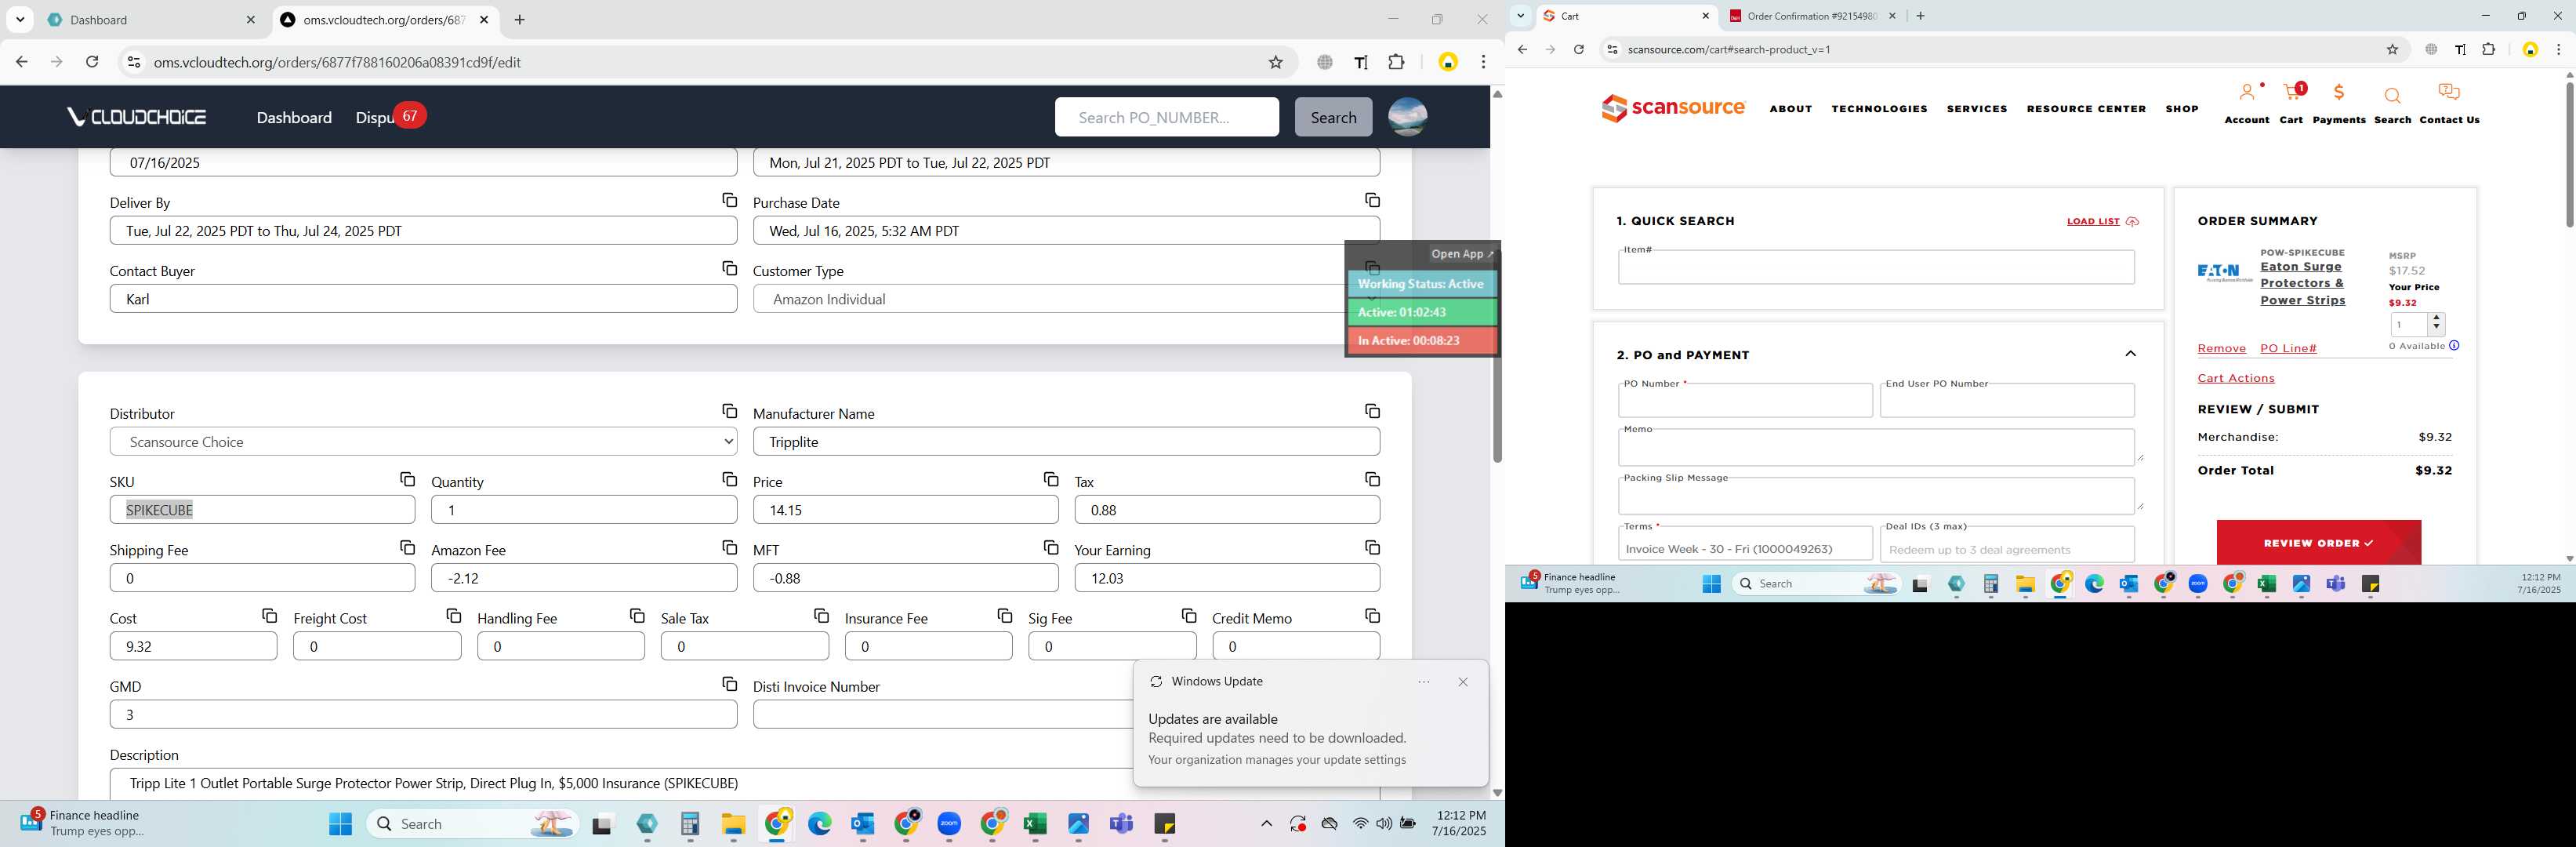Screen dimensions: 2576x847
Task: Open the ABOUT menu on ScanSource
Action: [x=1790, y=109]
